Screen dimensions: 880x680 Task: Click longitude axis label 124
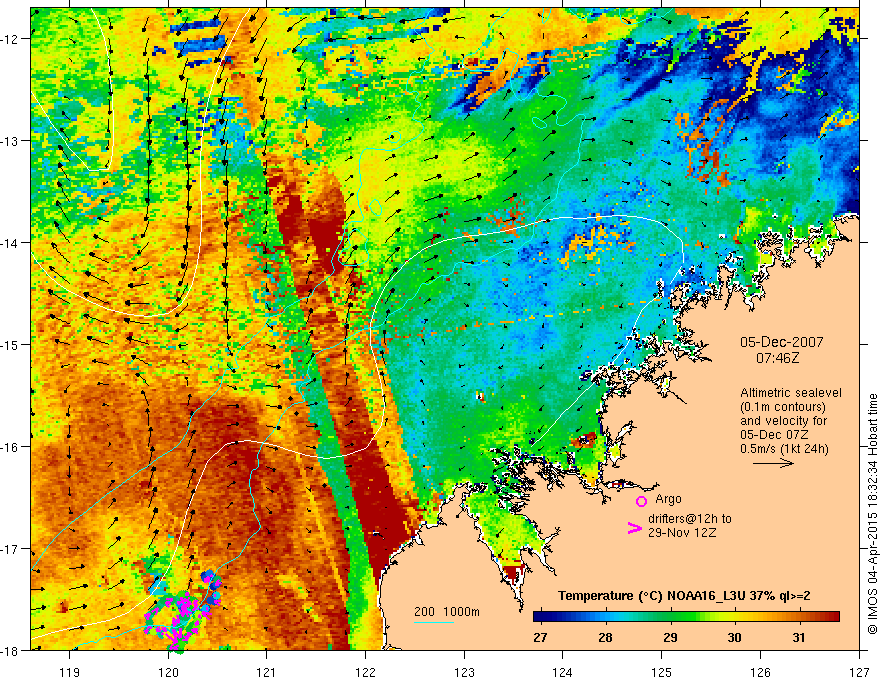563,672
